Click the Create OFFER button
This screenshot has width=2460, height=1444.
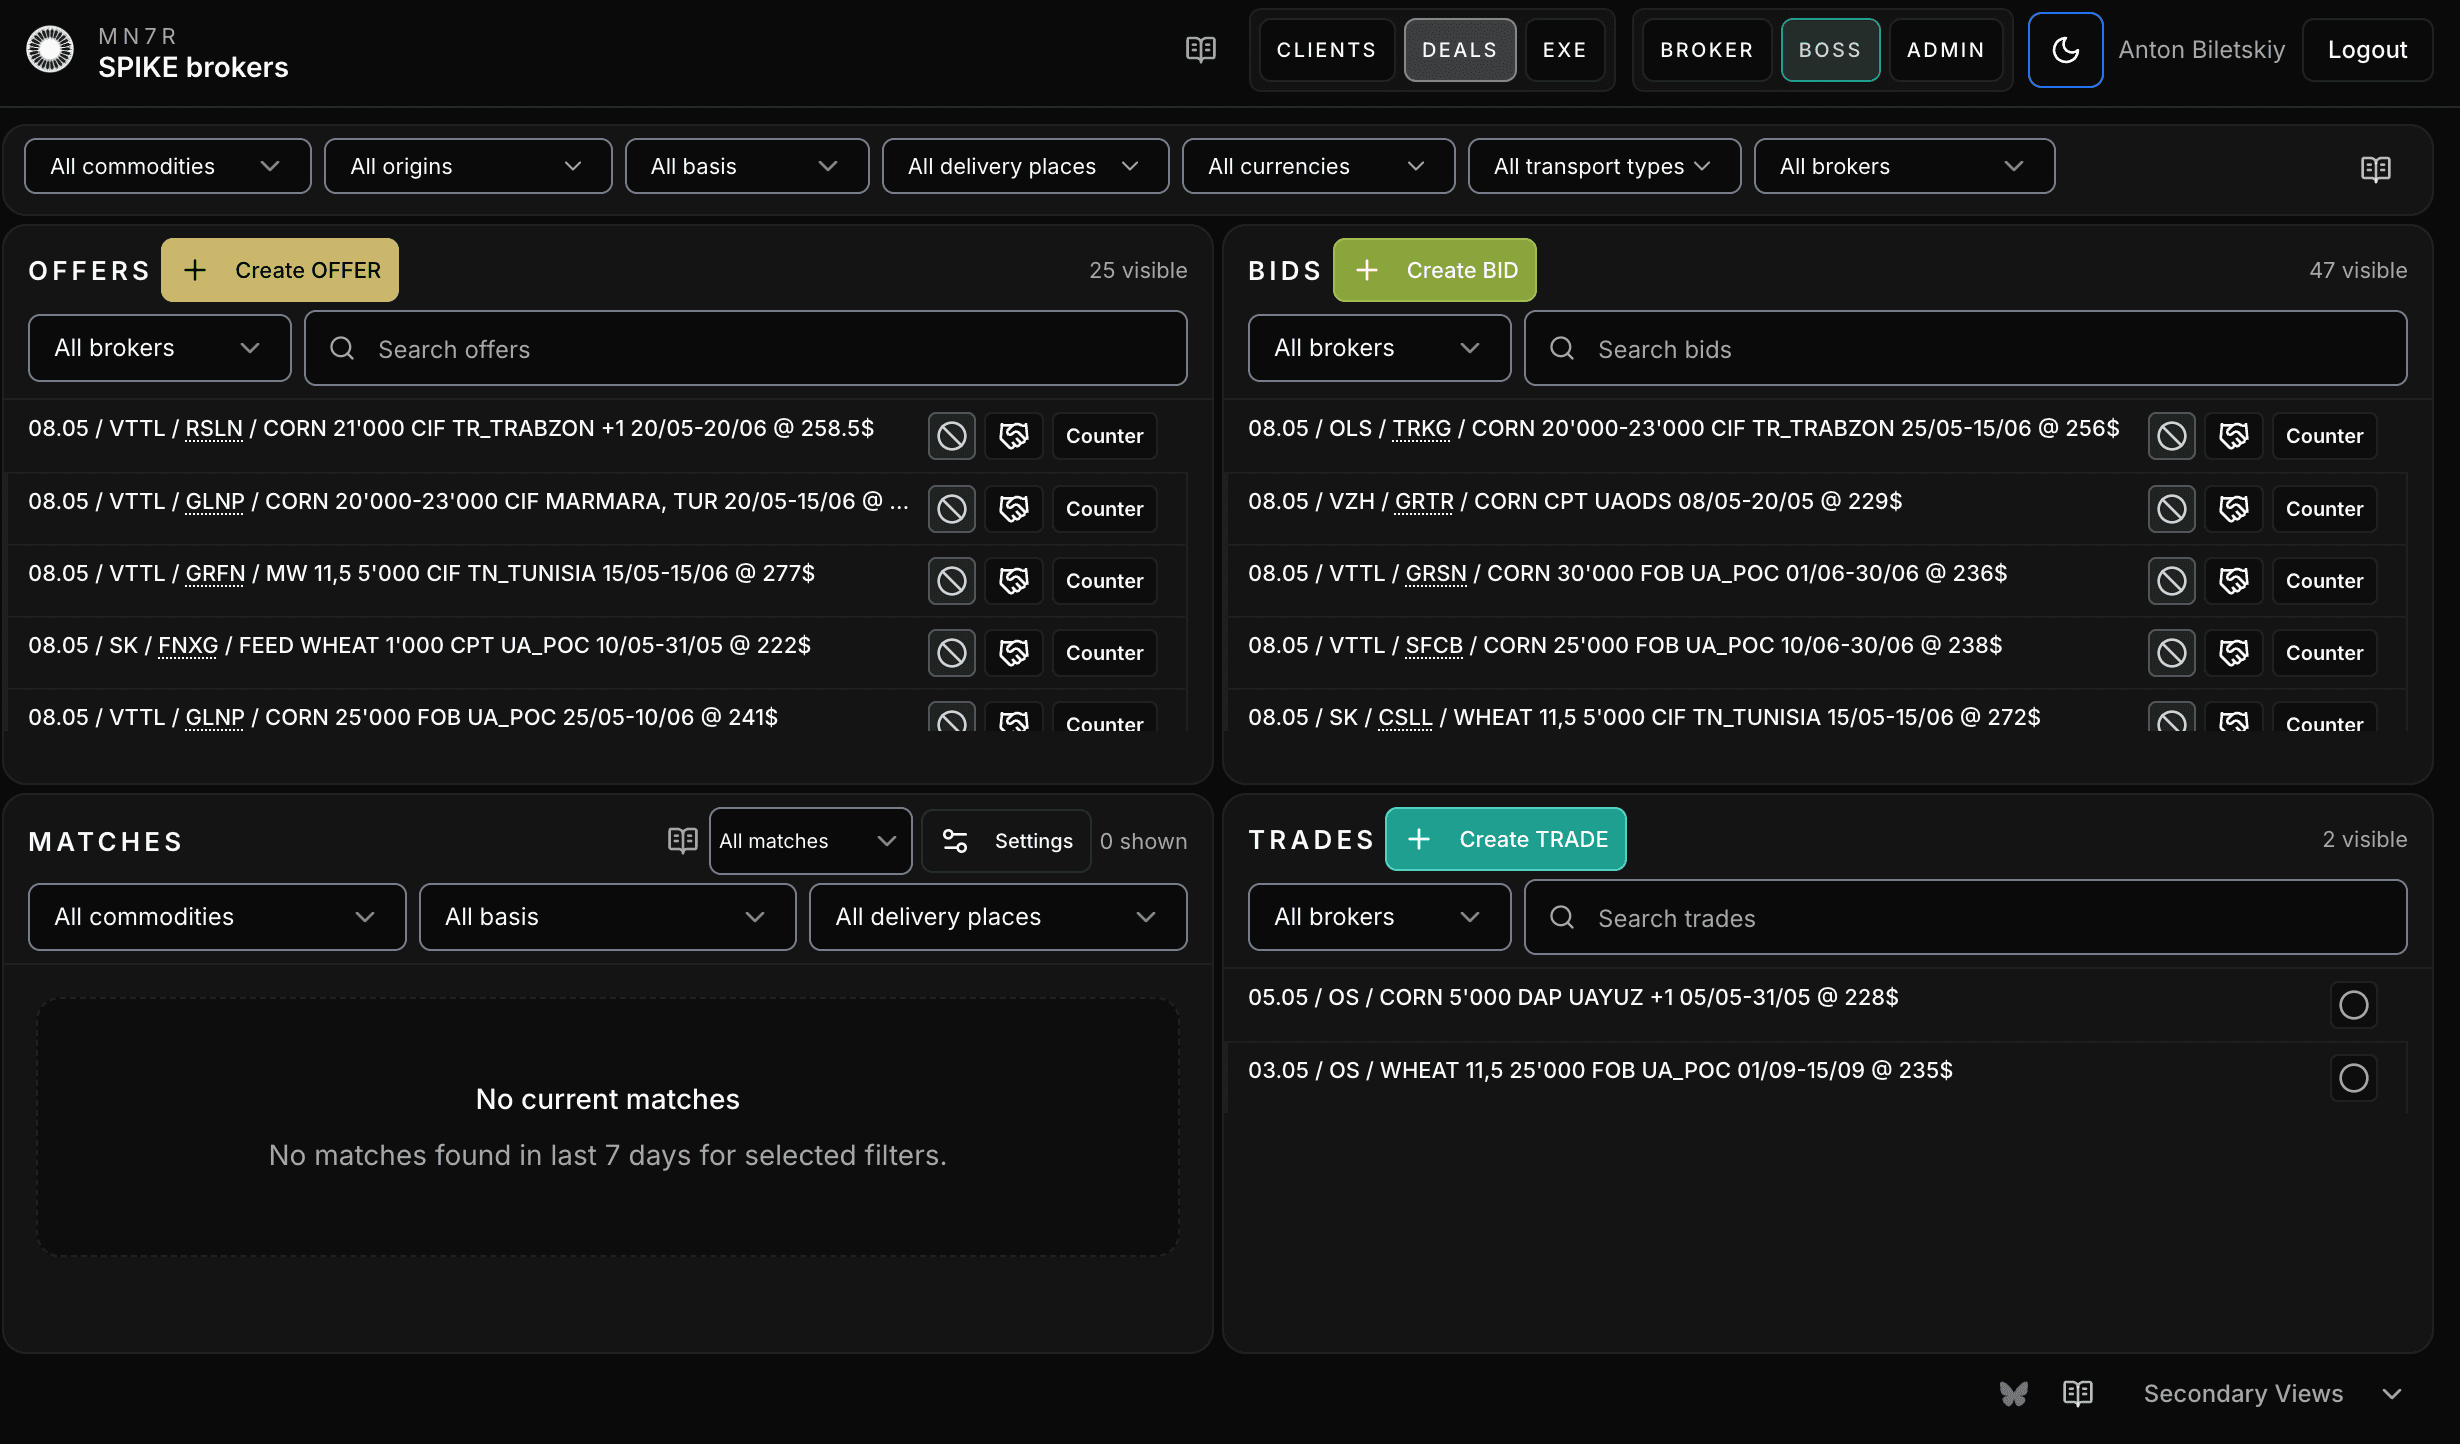[280, 270]
